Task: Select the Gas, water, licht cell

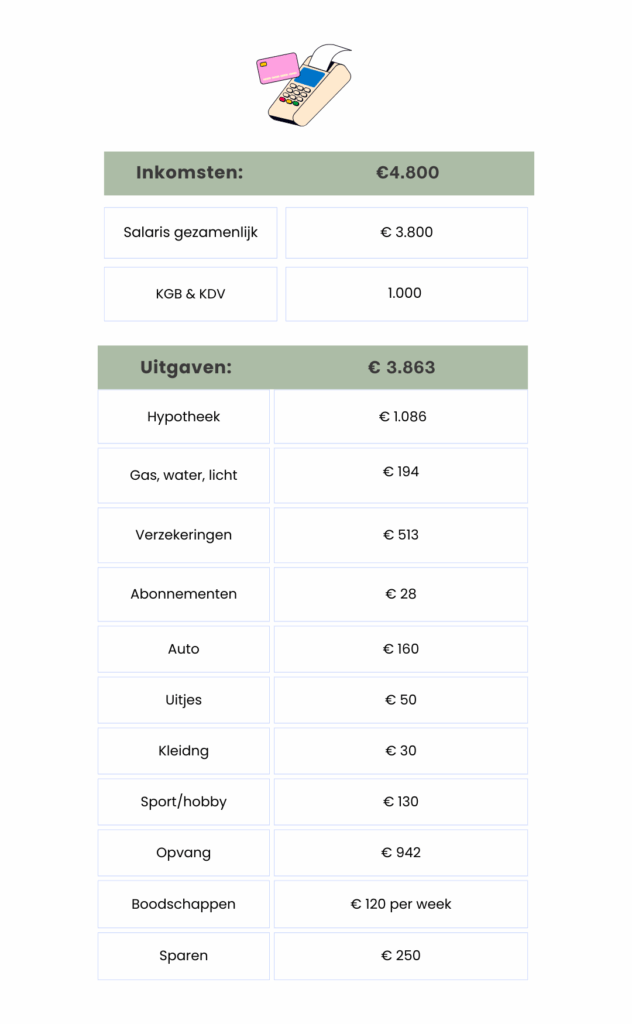Action: tap(184, 475)
